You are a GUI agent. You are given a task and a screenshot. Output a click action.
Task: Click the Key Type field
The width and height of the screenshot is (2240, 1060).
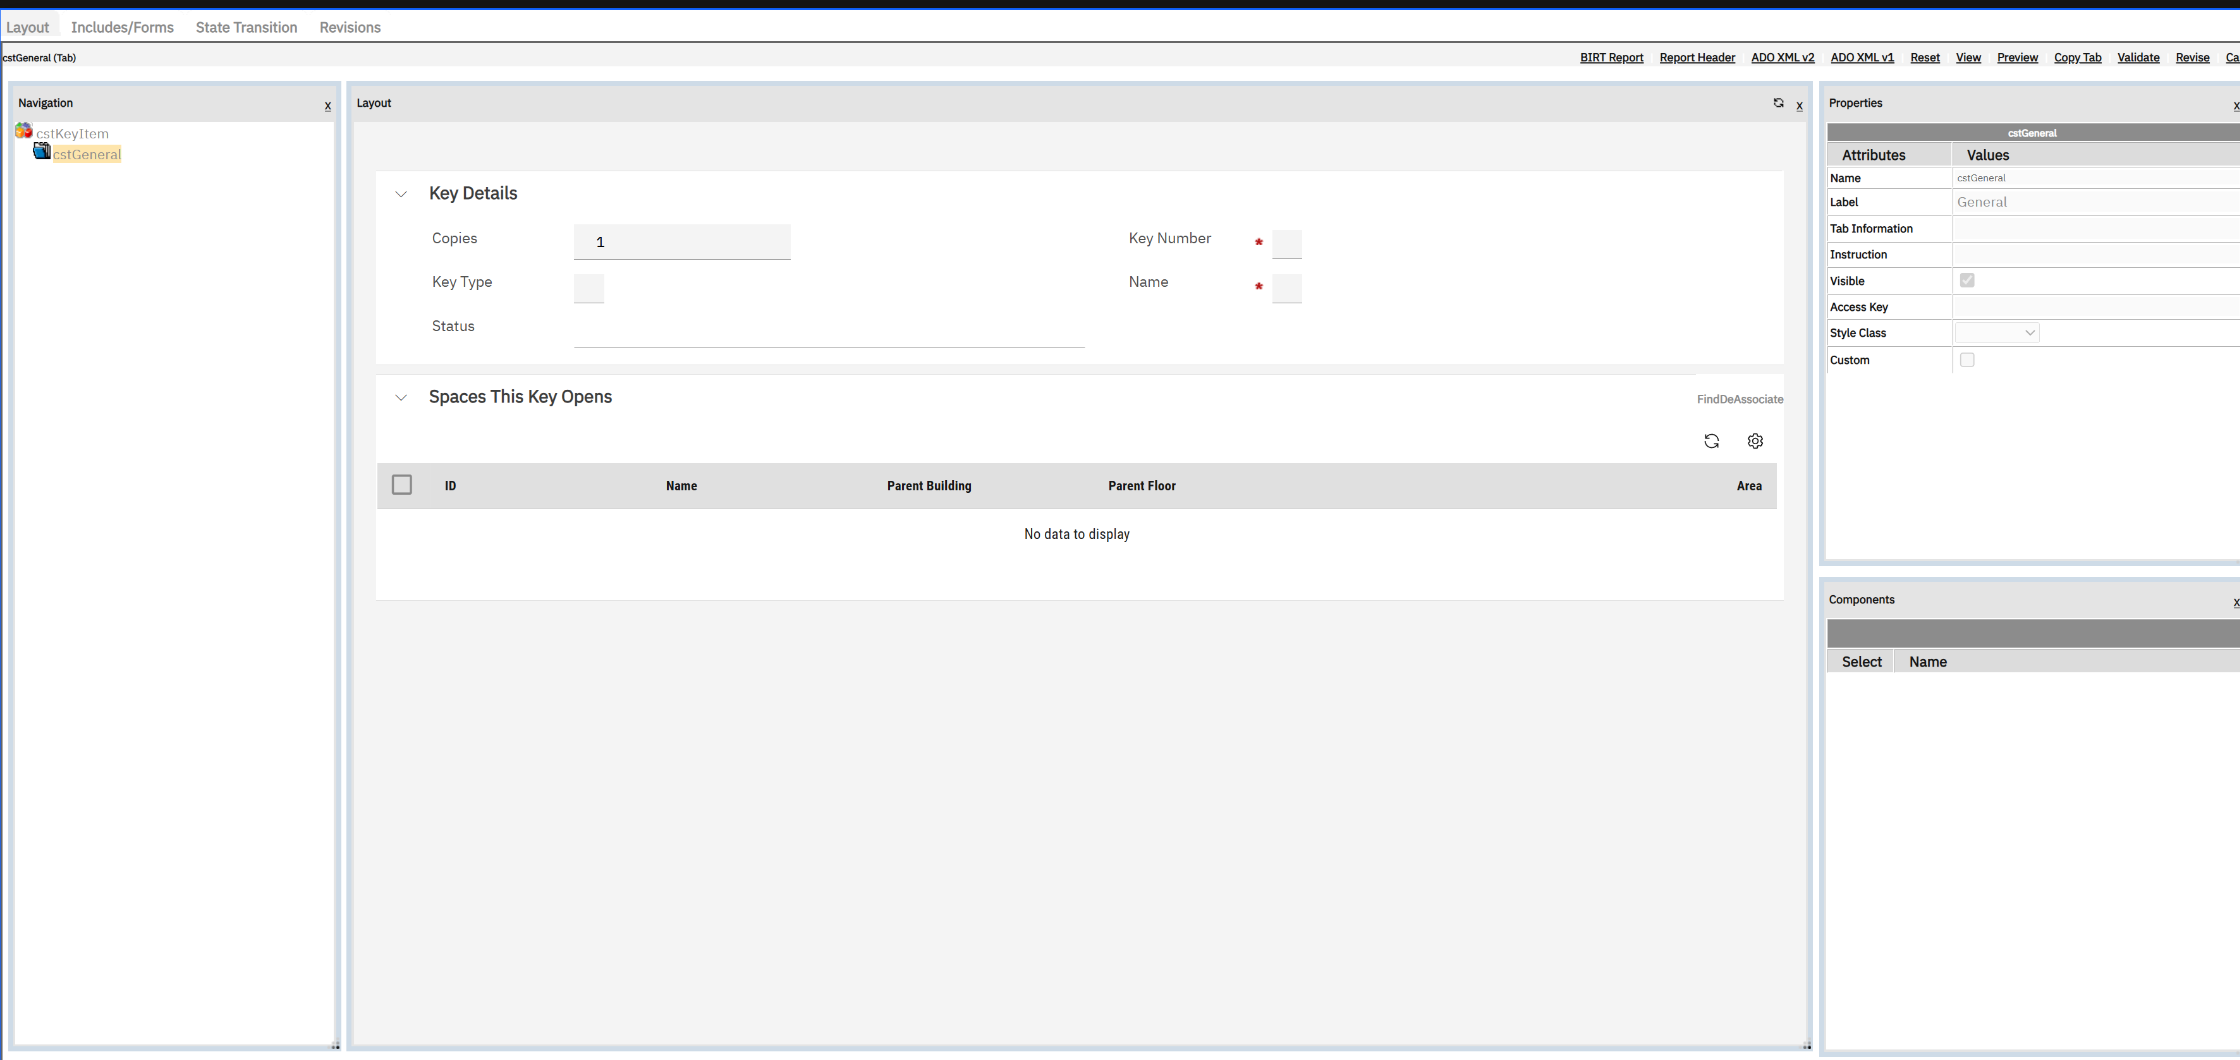[589, 288]
